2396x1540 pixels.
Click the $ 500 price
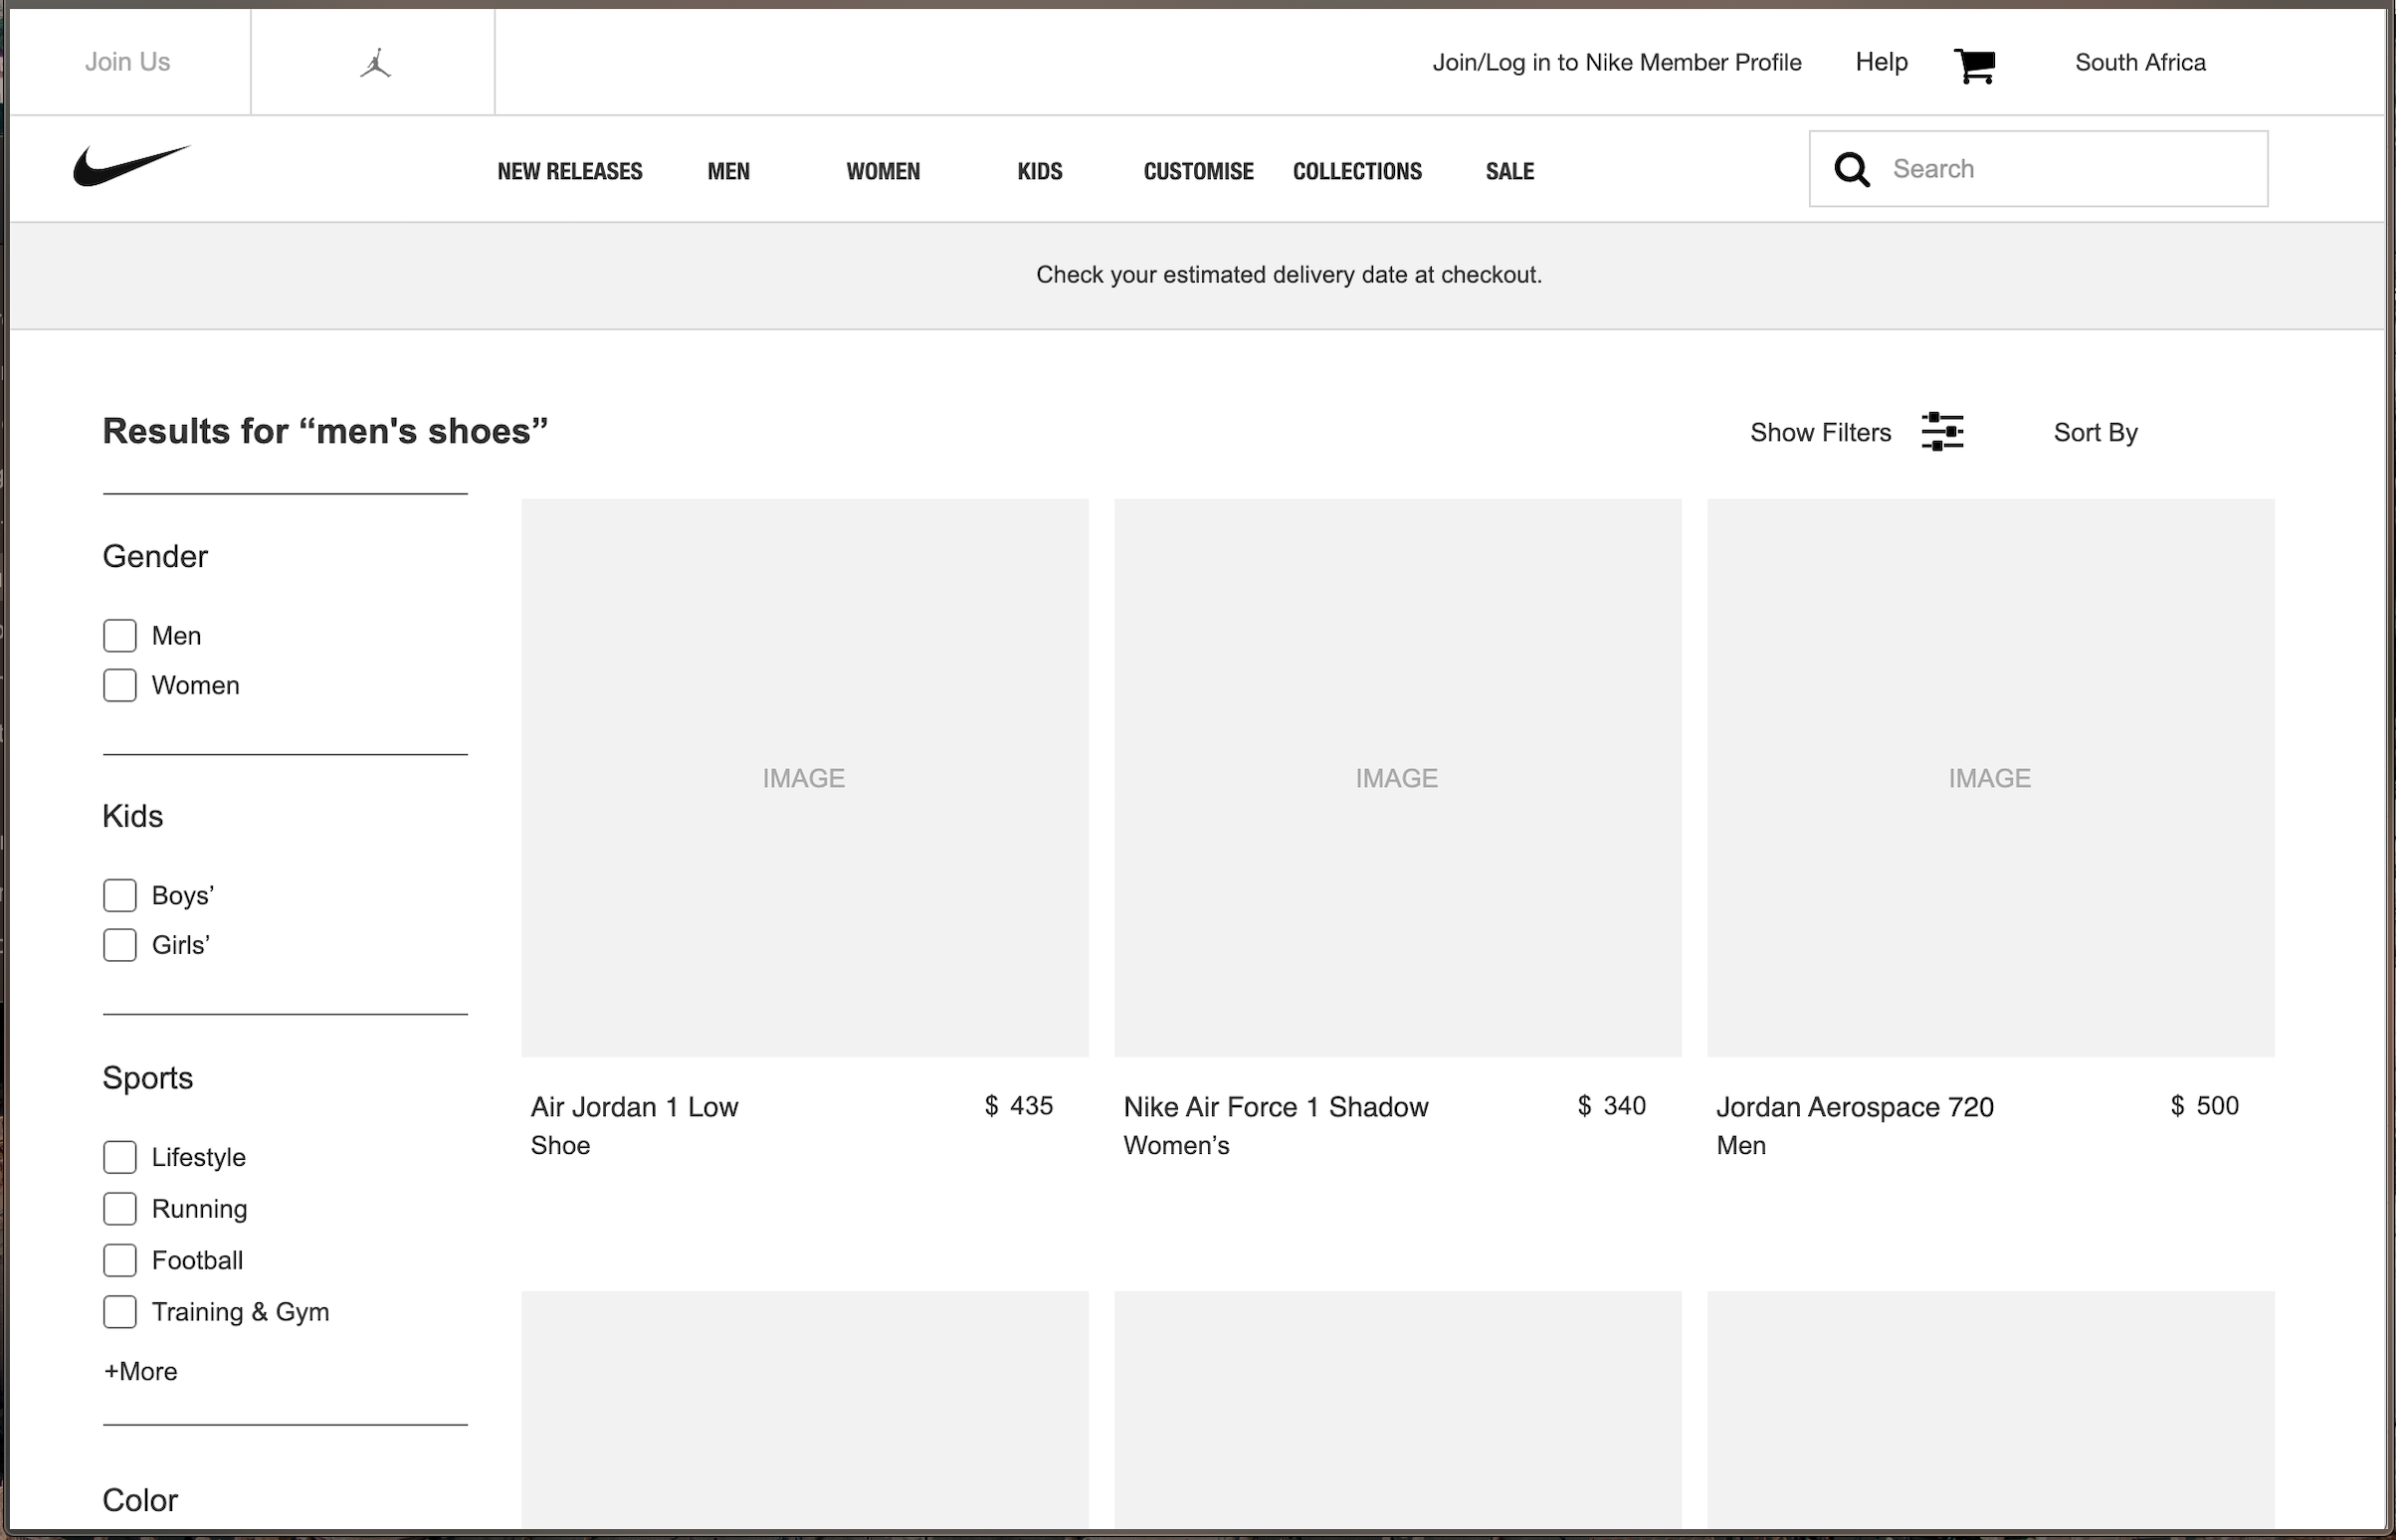click(x=2205, y=1106)
